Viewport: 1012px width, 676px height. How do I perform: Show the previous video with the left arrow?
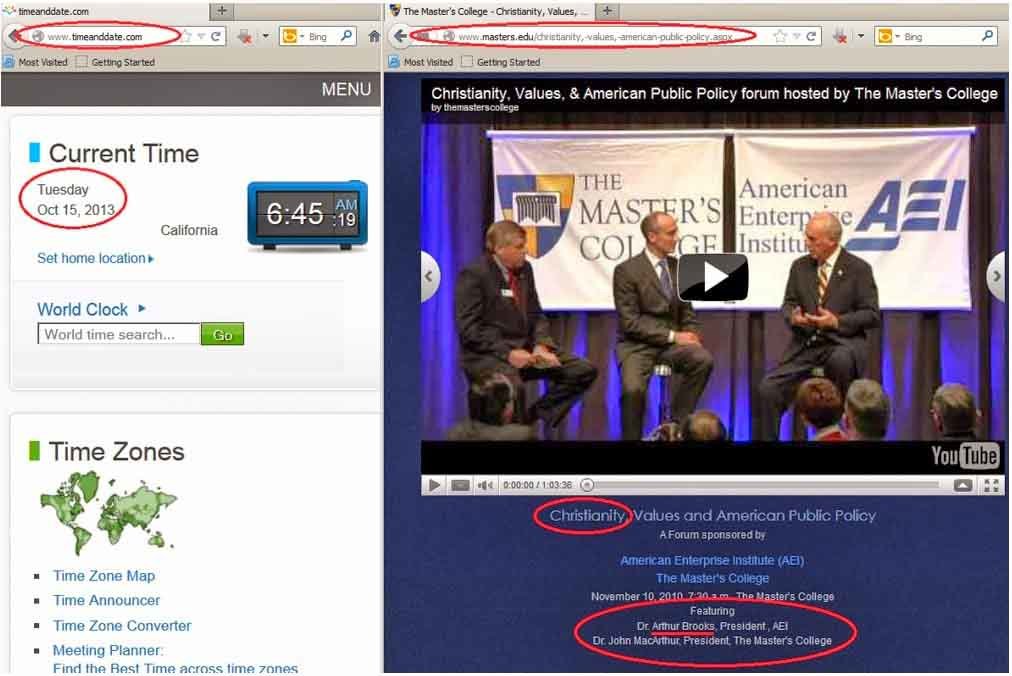430,277
